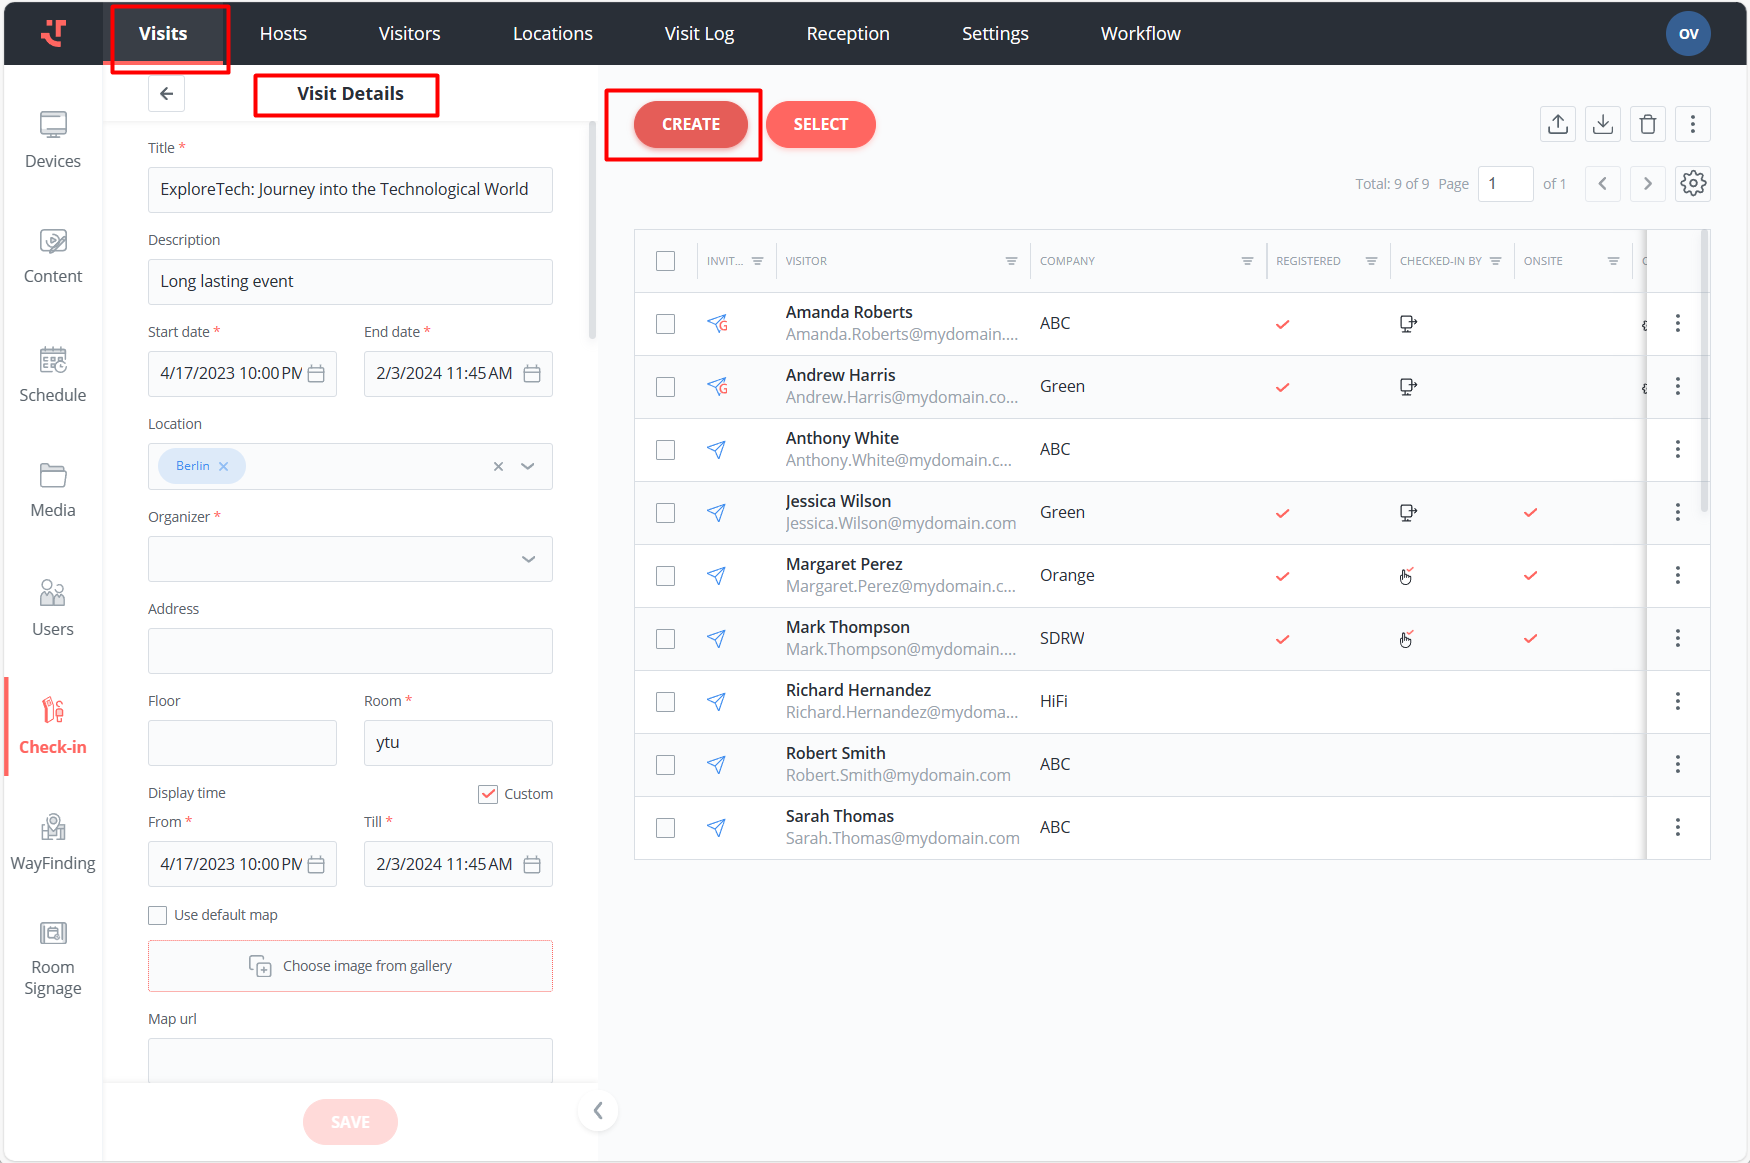Click the back arrow beside Visit Details
This screenshot has height=1163, width=1750.
[x=167, y=94]
